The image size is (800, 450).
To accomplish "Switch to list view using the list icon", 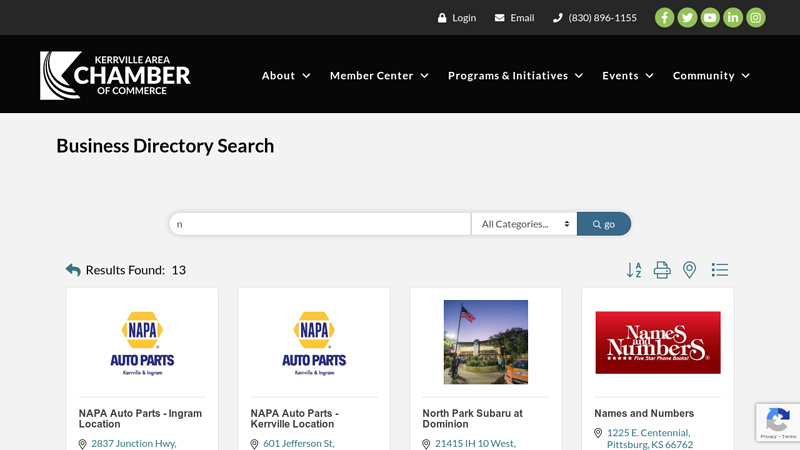I will coord(720,270).
